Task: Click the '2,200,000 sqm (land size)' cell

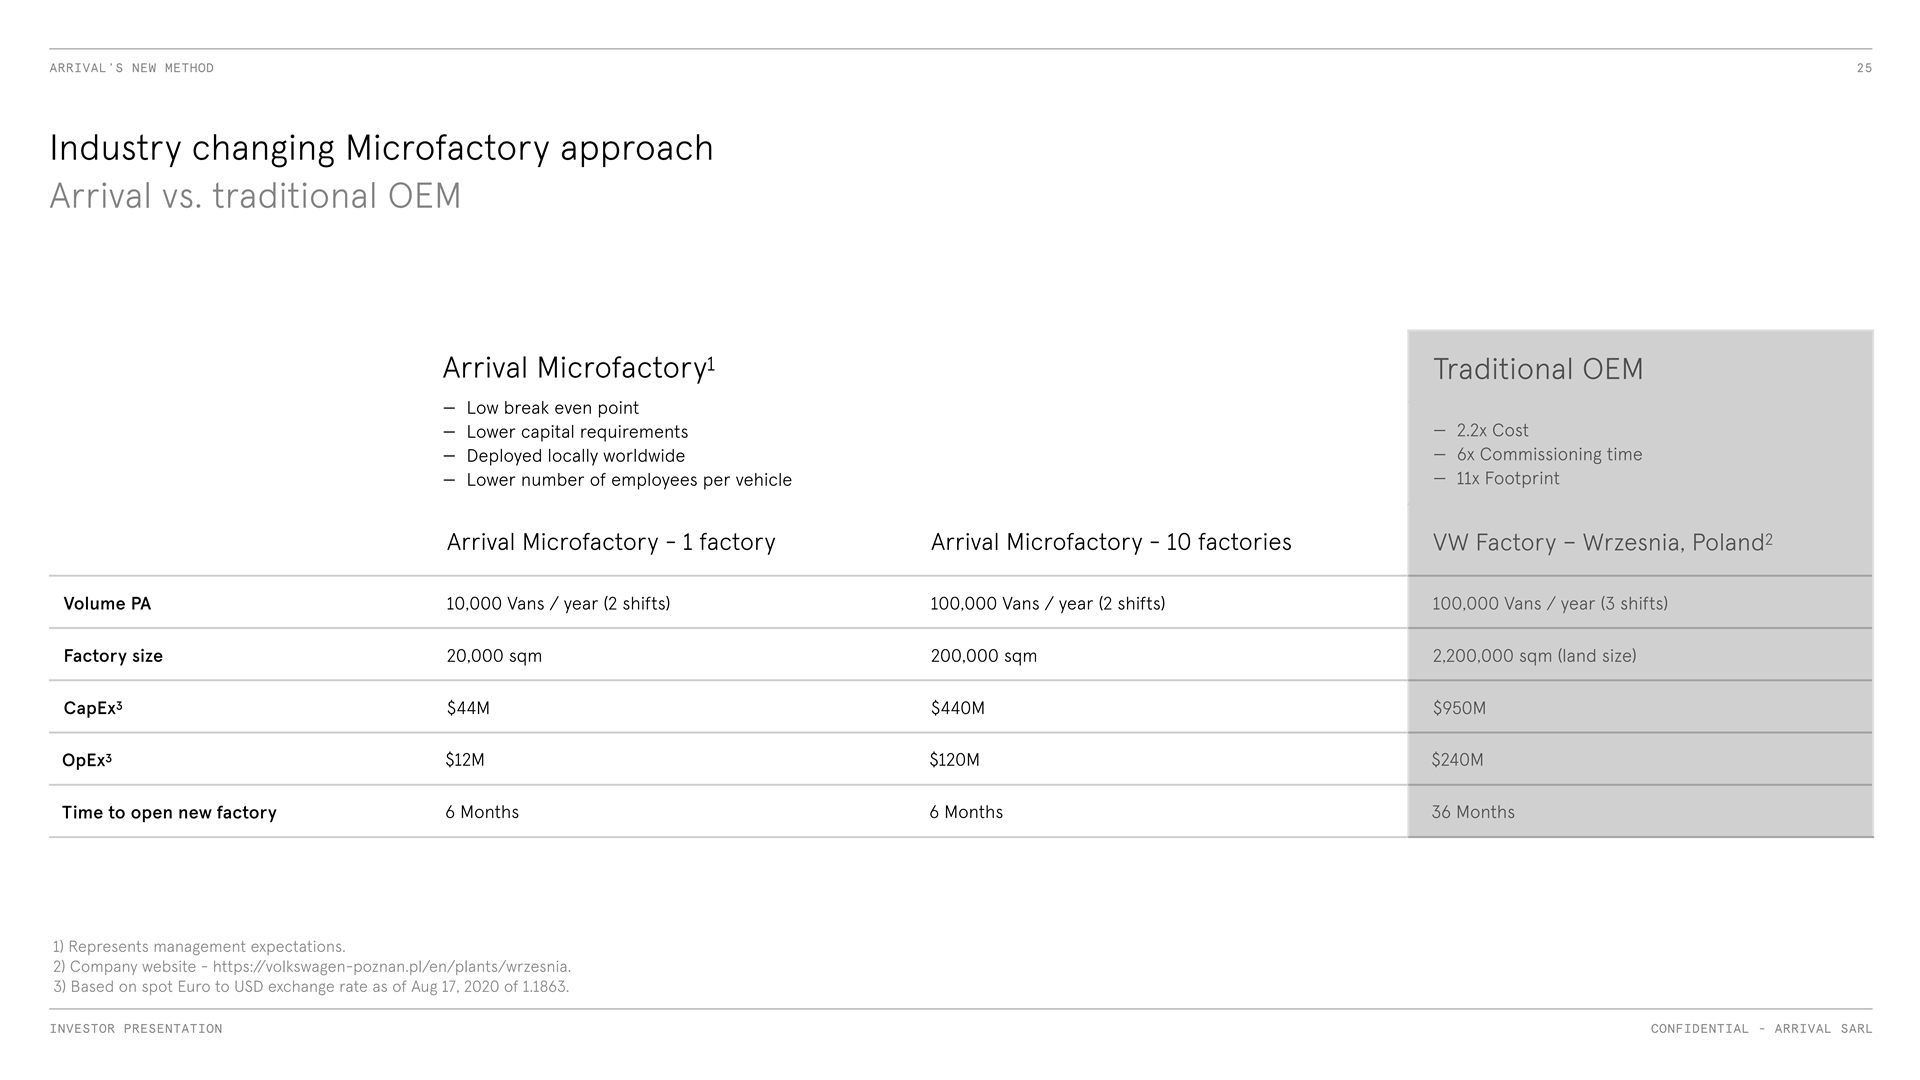Action: tap(1534, 656)
